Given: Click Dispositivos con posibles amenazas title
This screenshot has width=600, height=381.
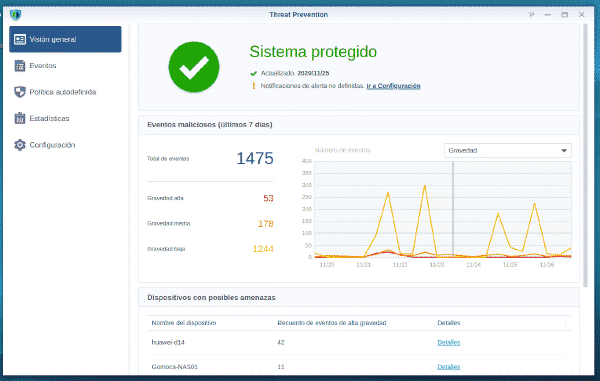Looking at the screenshot, I should tap(211, 297).
